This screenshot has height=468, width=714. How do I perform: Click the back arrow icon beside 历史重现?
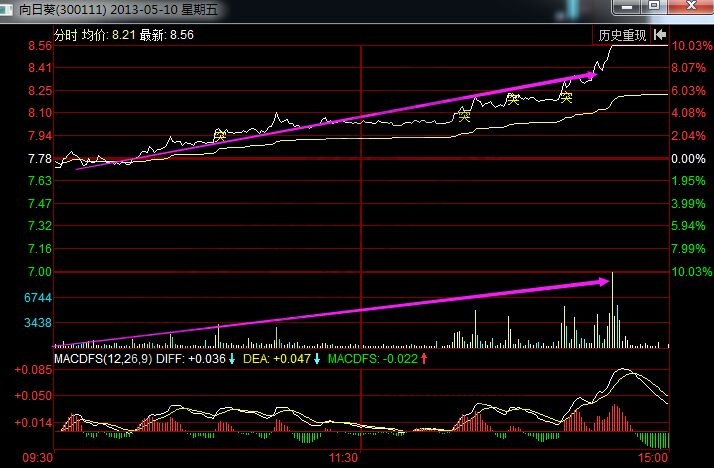coord(660,35)
